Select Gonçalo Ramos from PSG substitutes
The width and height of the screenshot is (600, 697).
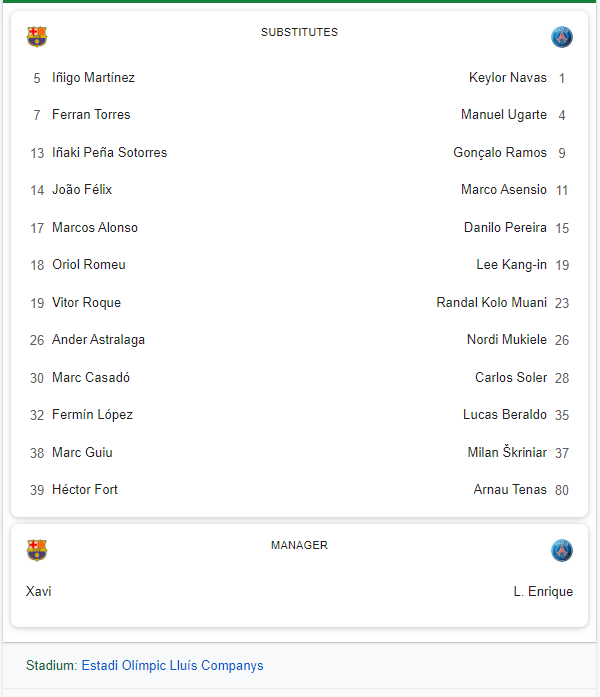pyautogui.click(x=500, y=153)
